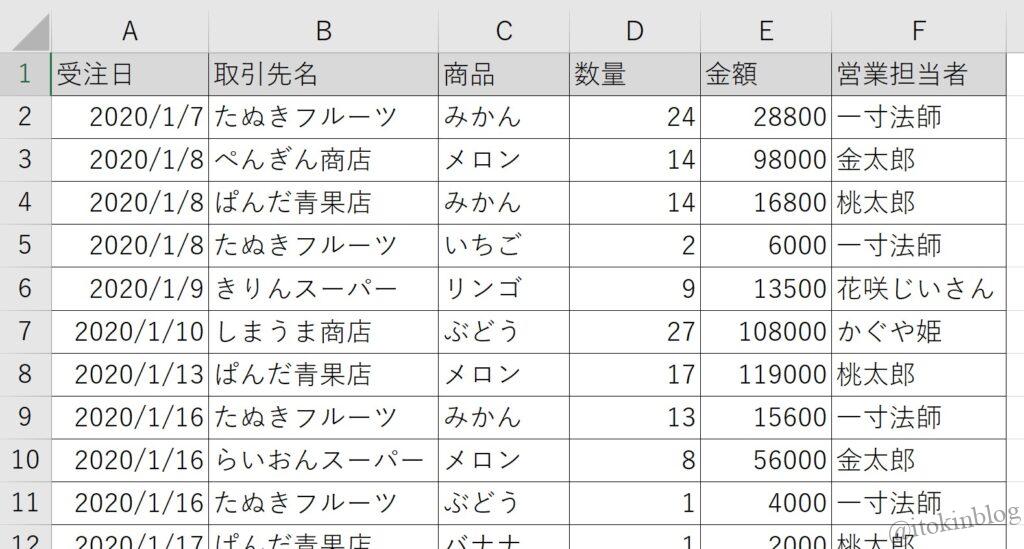Select quantity cell showing 27
The height and width of the screenshot is (549, 1024).
tap(634, 331)
